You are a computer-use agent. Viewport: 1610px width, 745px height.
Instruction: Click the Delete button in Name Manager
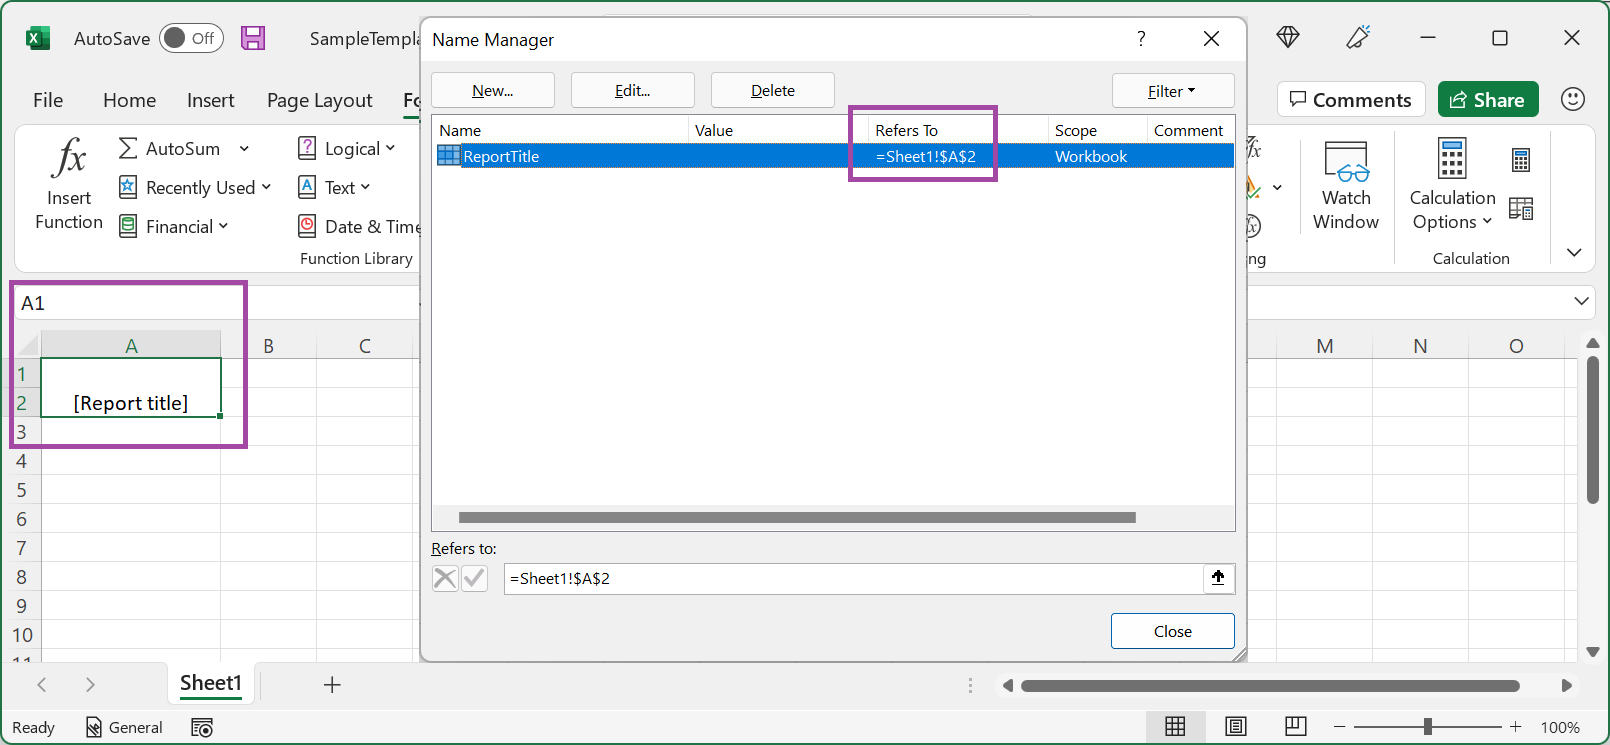pyautogui.click(x=772, y=90)
